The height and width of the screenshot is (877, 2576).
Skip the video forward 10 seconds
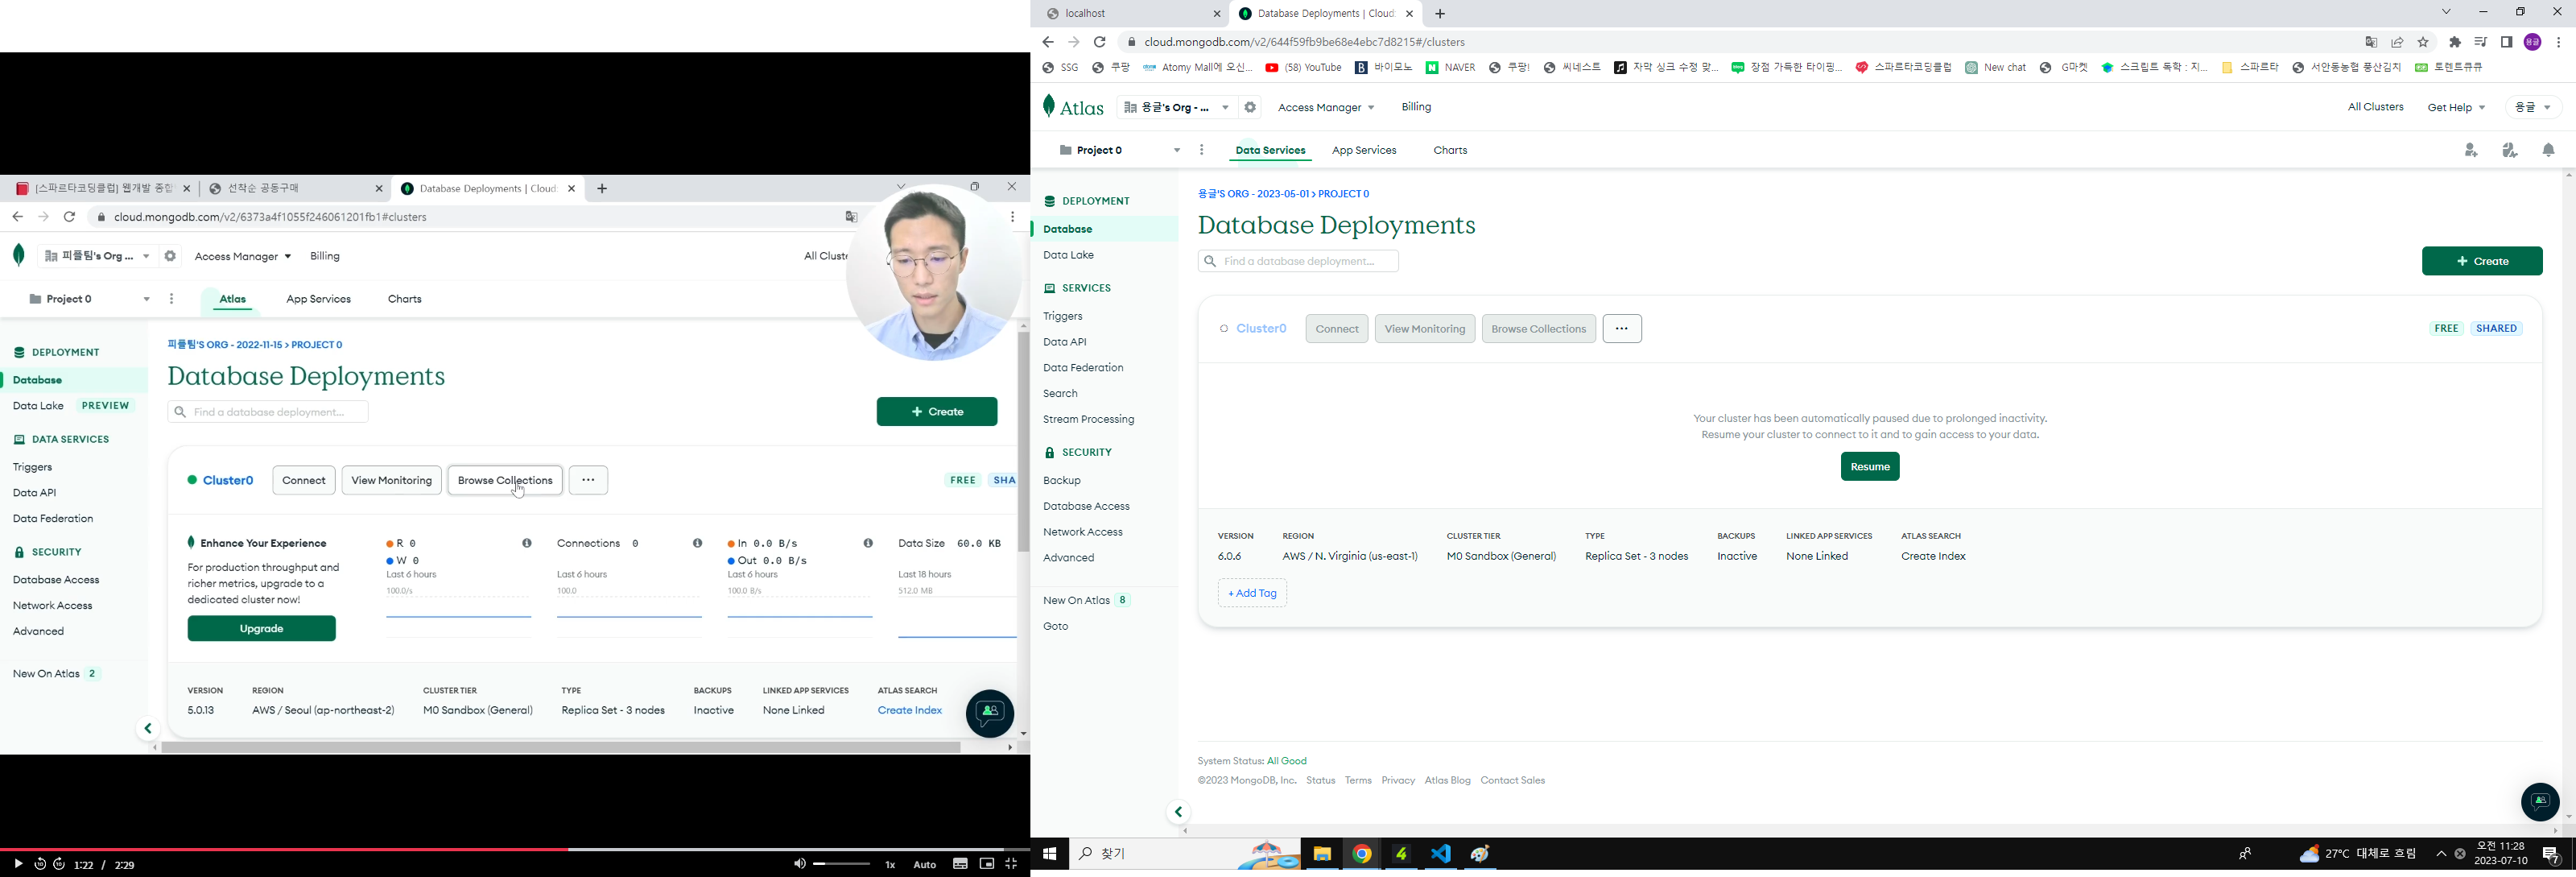pos(59,864)
